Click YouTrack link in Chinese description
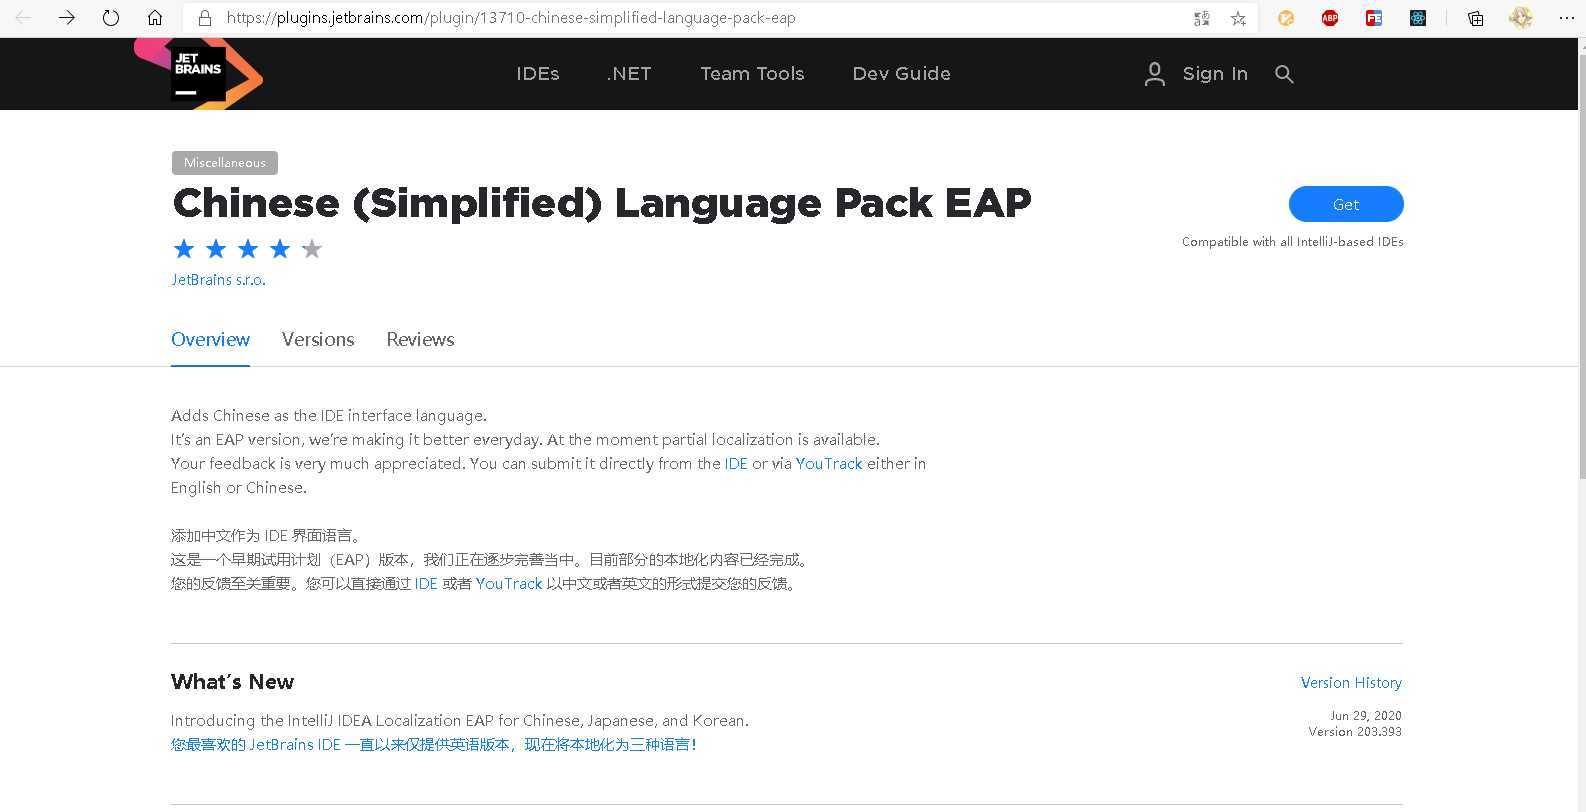The height and width of the screenshot is (812, 1586). click(x=509, y=584)
